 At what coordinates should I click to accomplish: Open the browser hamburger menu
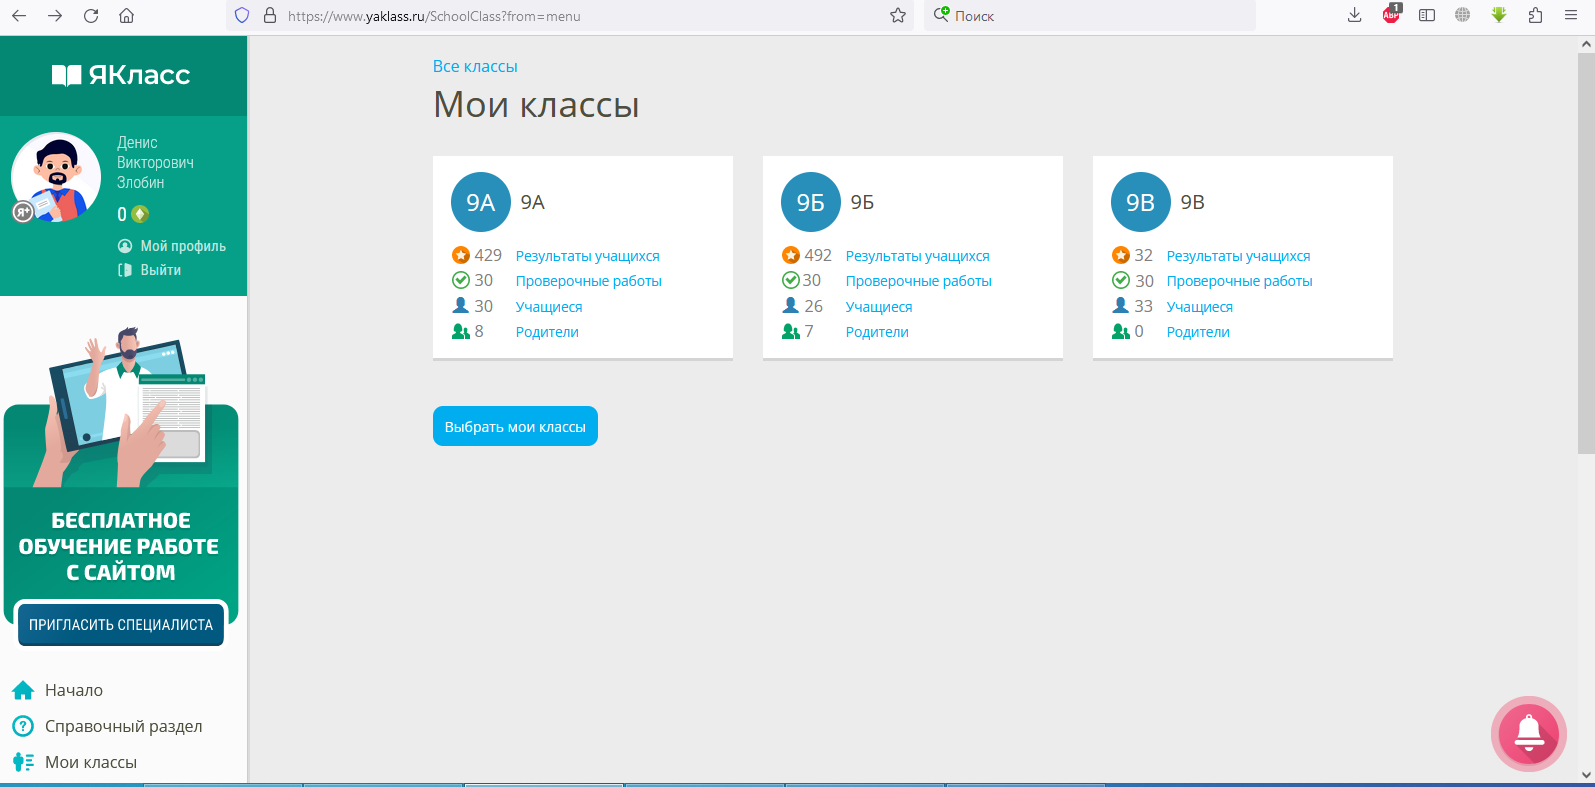(x=1571, y=16)
